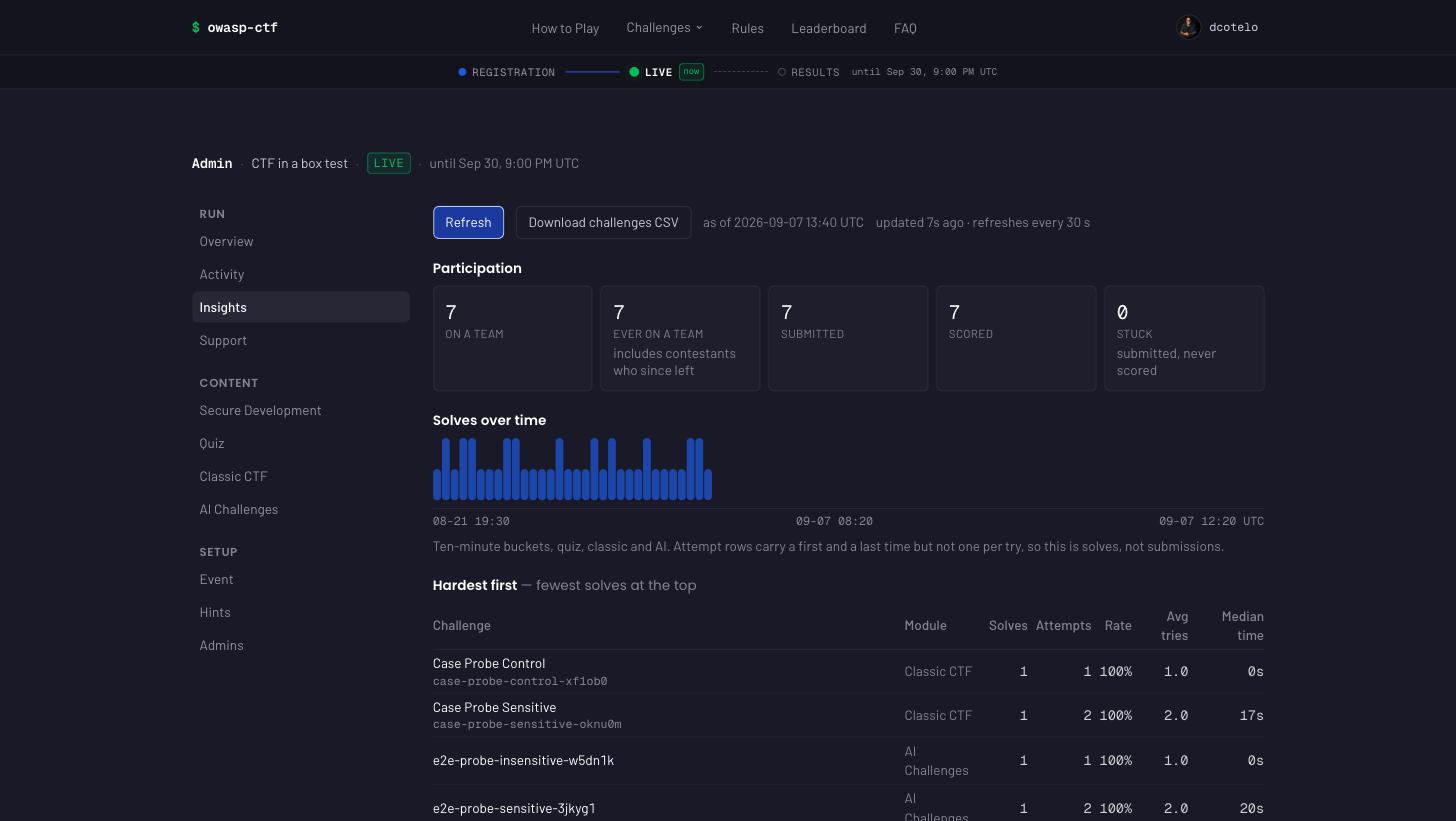Image resolution: width=1456 pixels, height=821 pixels.
Task: Click the 'On a team' stat card
Action: tap(513, 338)
